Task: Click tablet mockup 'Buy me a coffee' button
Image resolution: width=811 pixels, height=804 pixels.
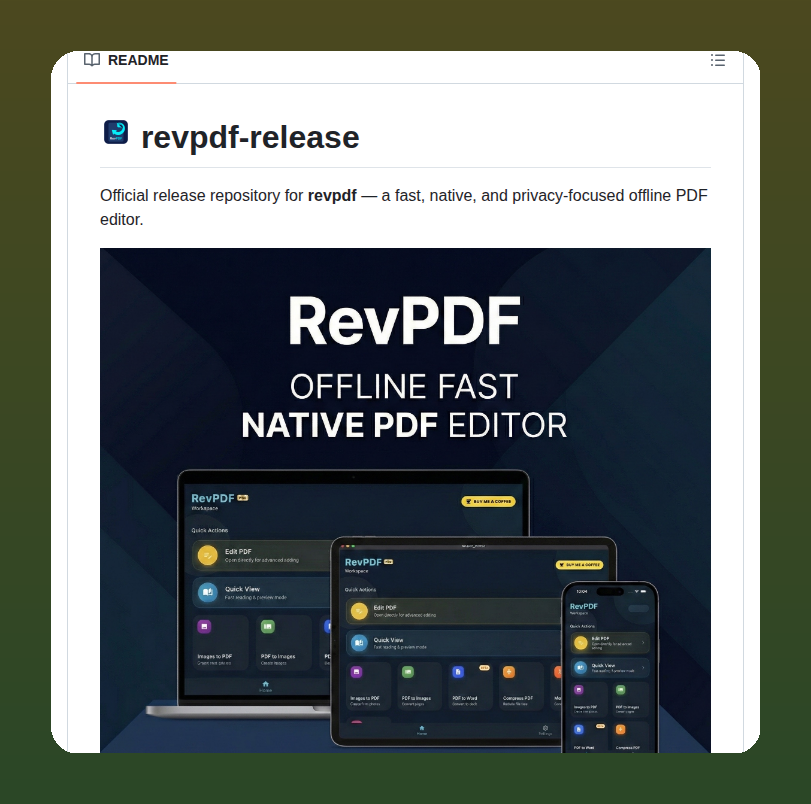Action: [579, 565]
